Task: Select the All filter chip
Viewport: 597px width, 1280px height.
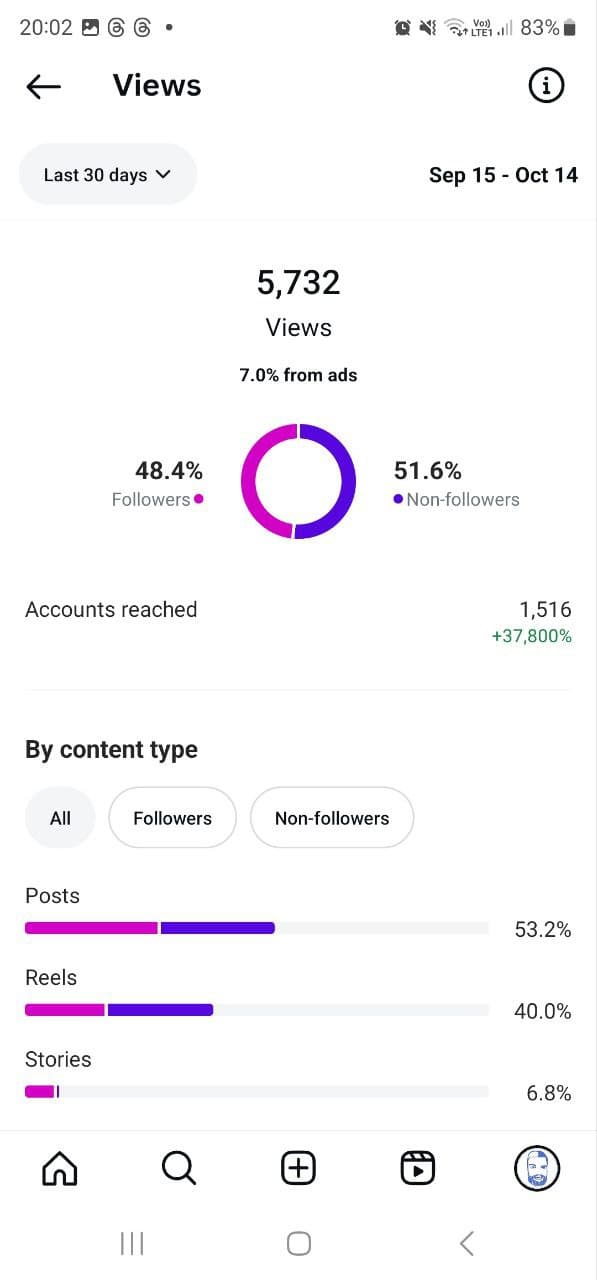Action: click(x=60, y=818)
